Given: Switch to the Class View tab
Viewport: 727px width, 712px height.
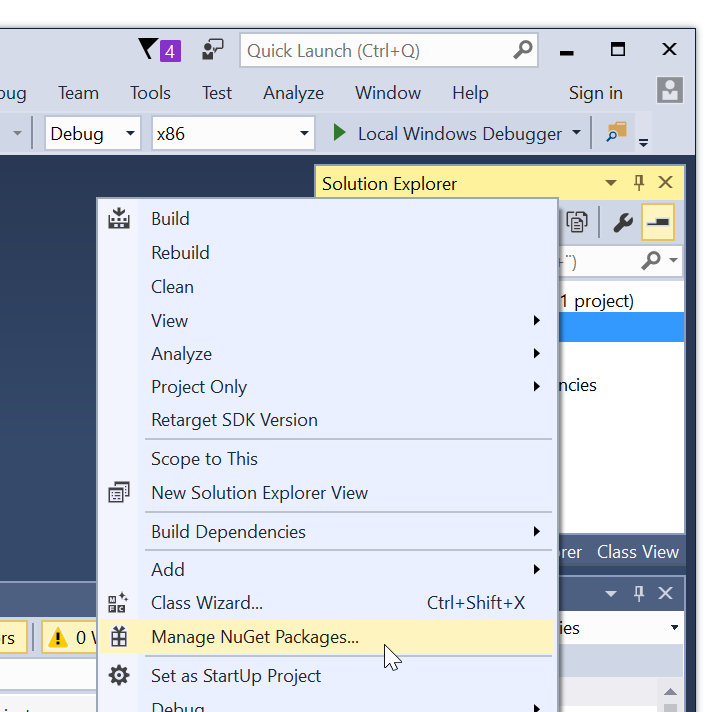Looking at the screenshot, I should click(638, 552).
